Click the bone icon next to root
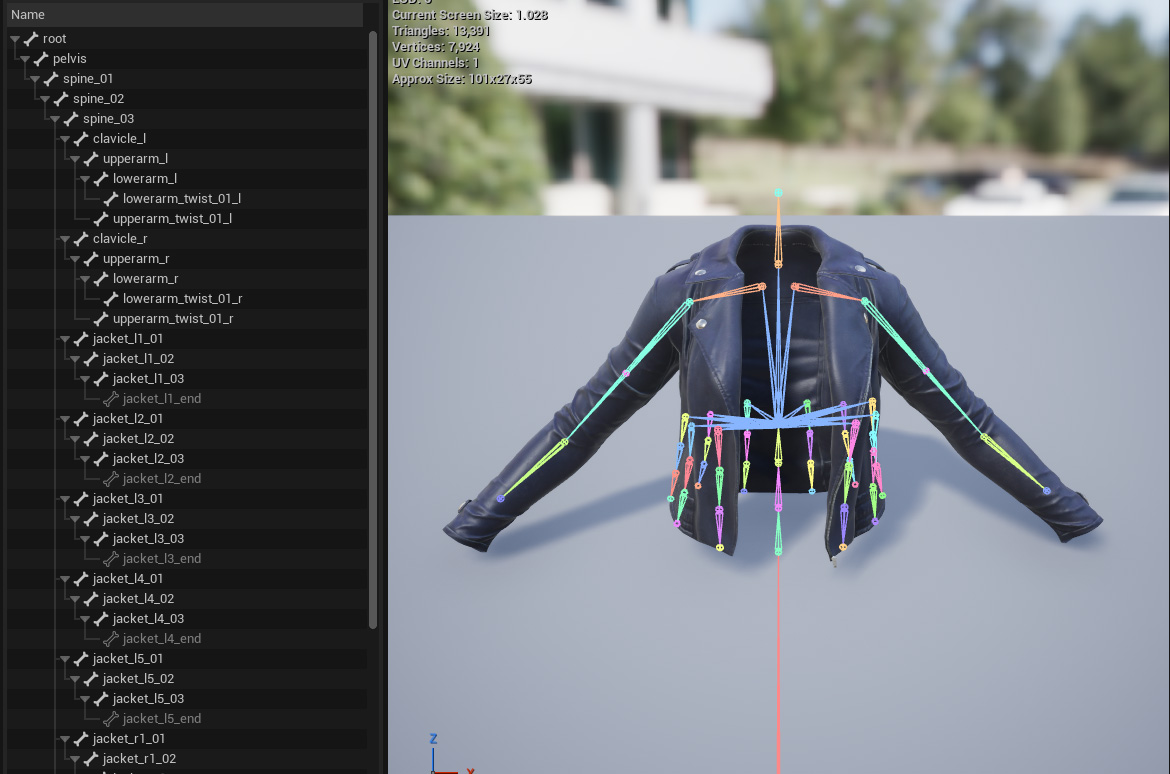The height and width of the screenshot is (774, 1170). point(31,39)
